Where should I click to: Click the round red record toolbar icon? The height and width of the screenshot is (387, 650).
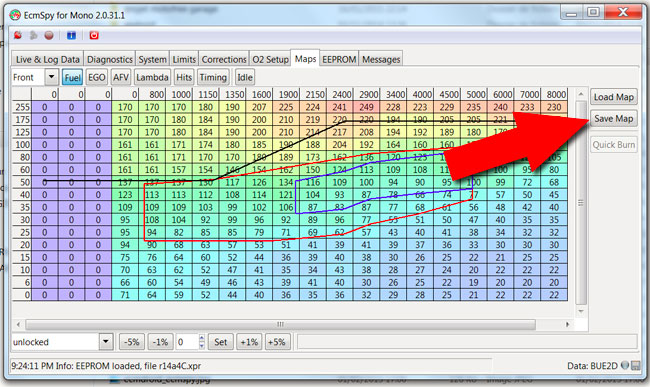pyautogui.click(x=49, y=36)
